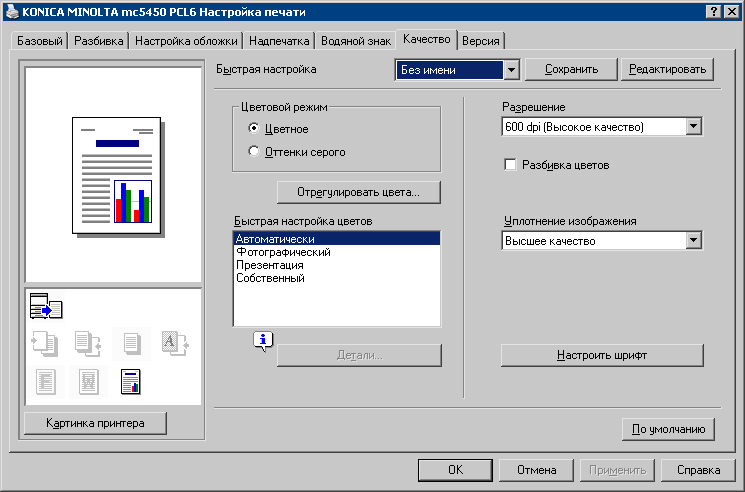Open the Версия tab
The height and width of the screenshot is (492, 745).
pos(480,41)
